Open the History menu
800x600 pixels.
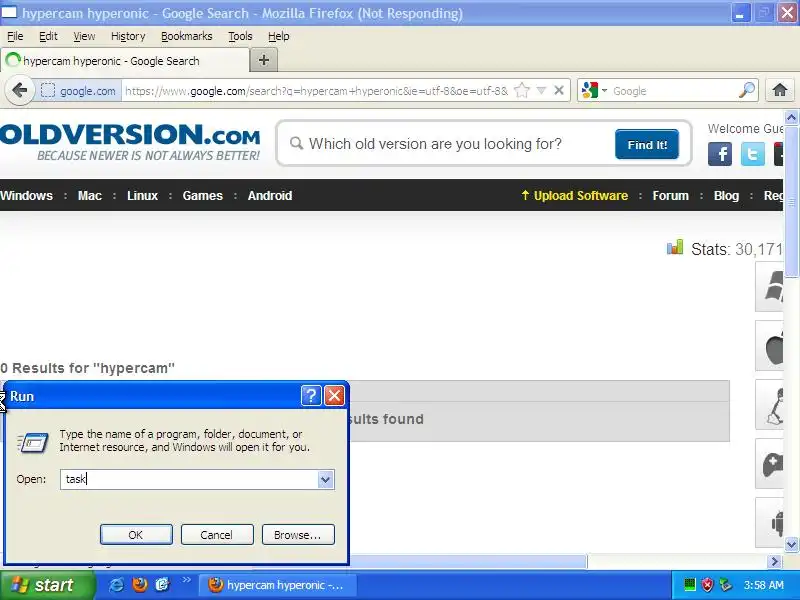(x=128, y=36)
